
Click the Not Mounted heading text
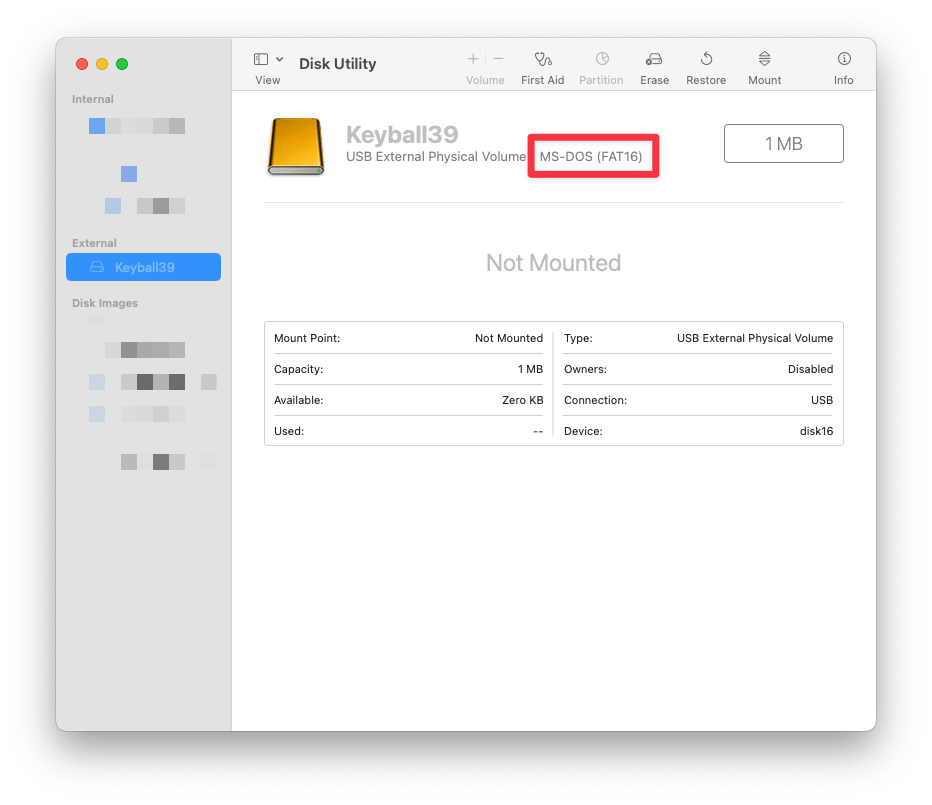click(553, 263)
